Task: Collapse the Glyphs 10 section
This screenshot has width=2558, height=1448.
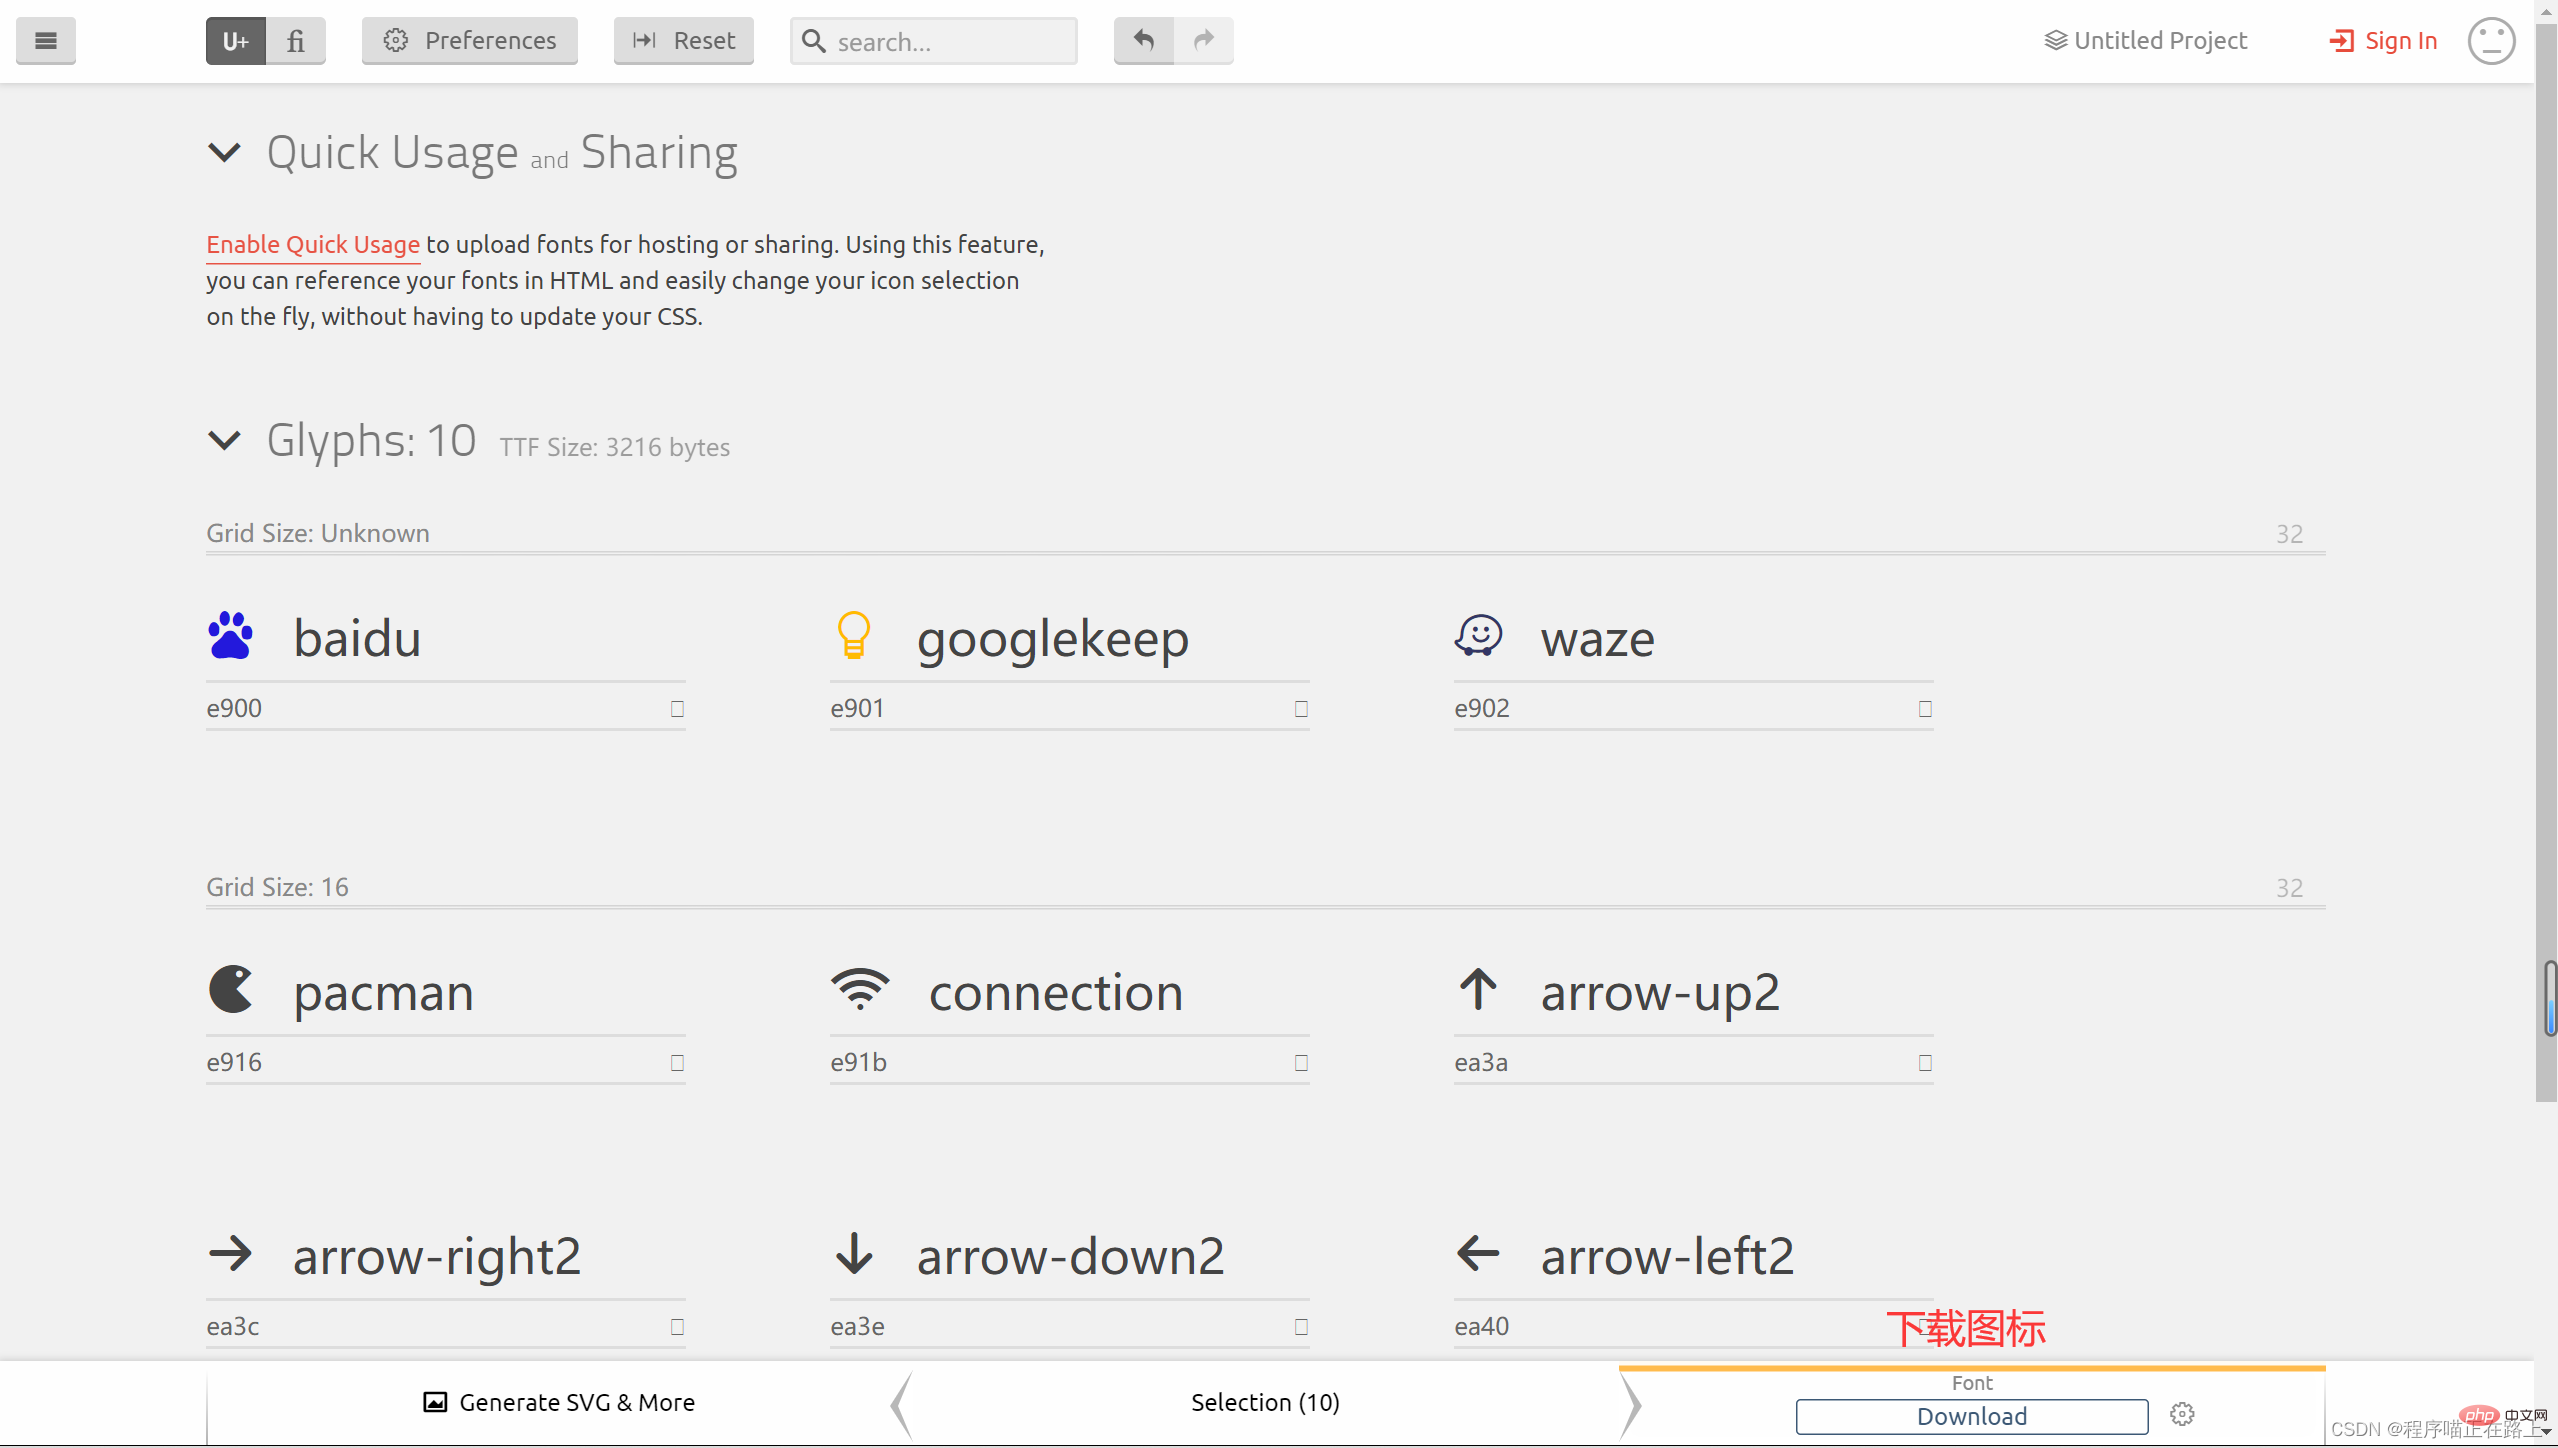Action: pos(225,439)
